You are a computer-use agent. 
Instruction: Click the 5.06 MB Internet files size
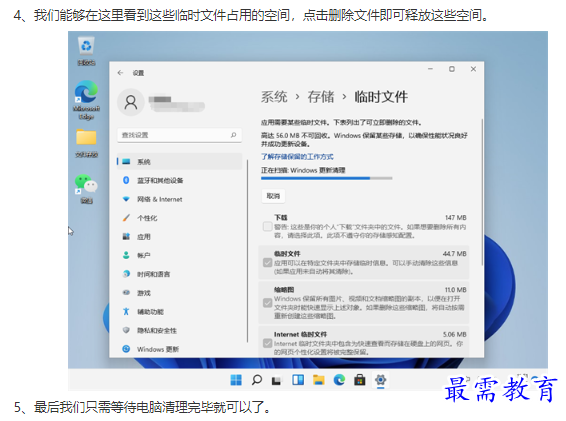pos(454,334)
